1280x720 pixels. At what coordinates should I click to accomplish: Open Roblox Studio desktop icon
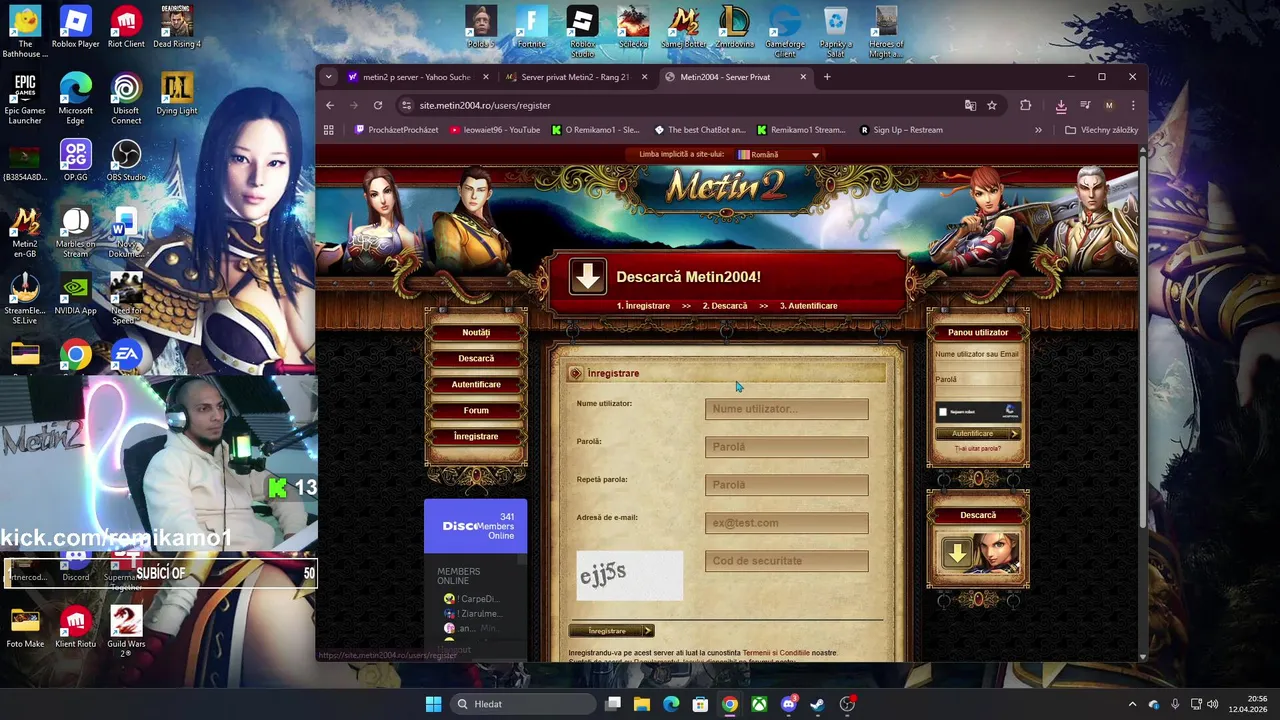(582, 31)
